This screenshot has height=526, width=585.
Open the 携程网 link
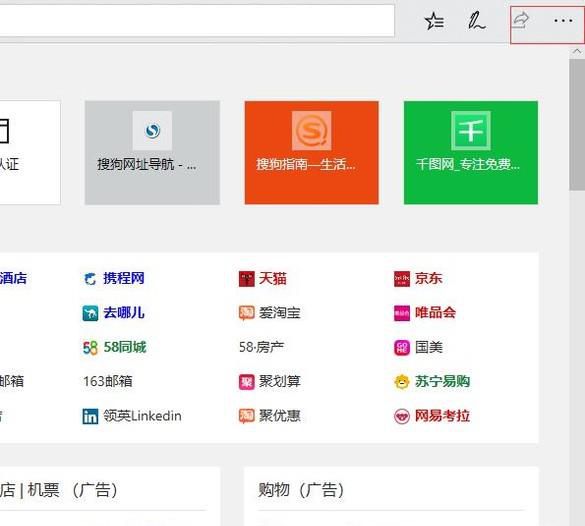[x=124, y=278]
